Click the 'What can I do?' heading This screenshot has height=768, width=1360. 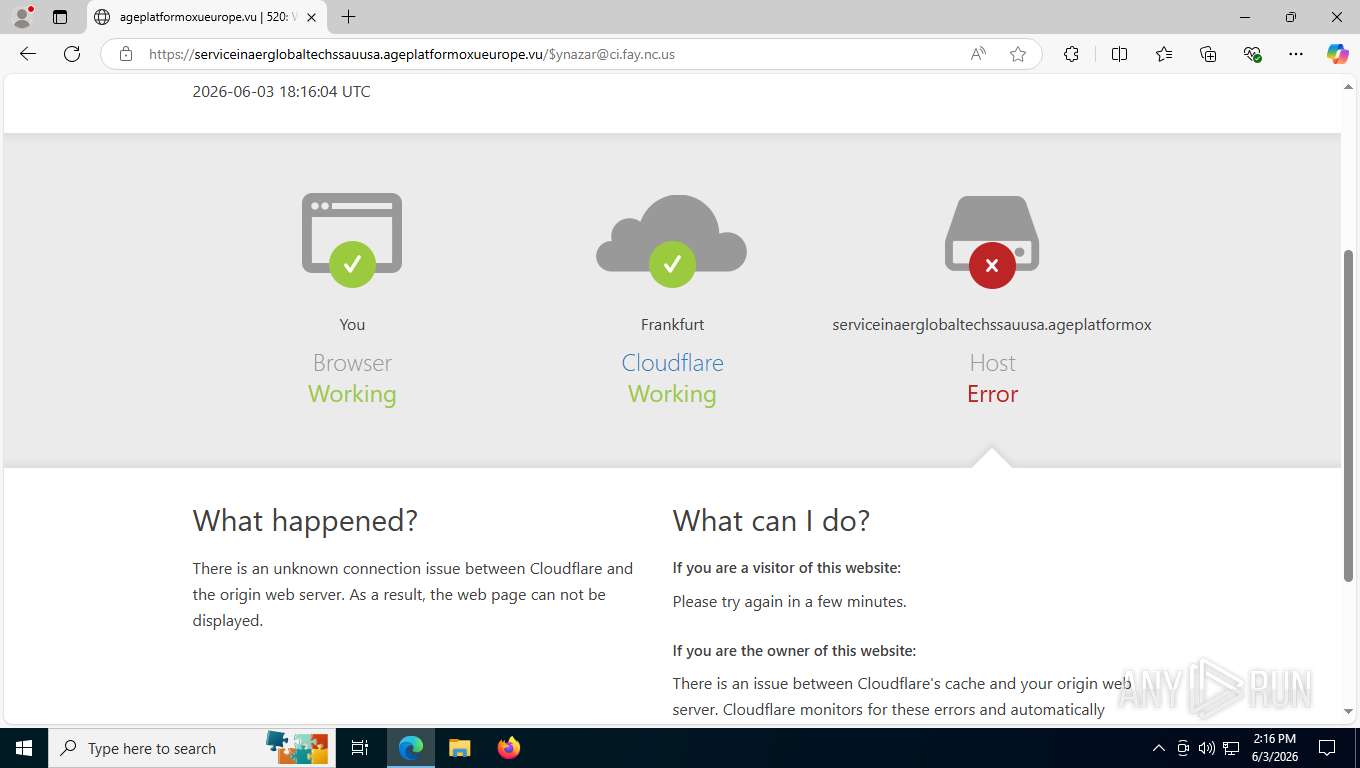[771, 520]
